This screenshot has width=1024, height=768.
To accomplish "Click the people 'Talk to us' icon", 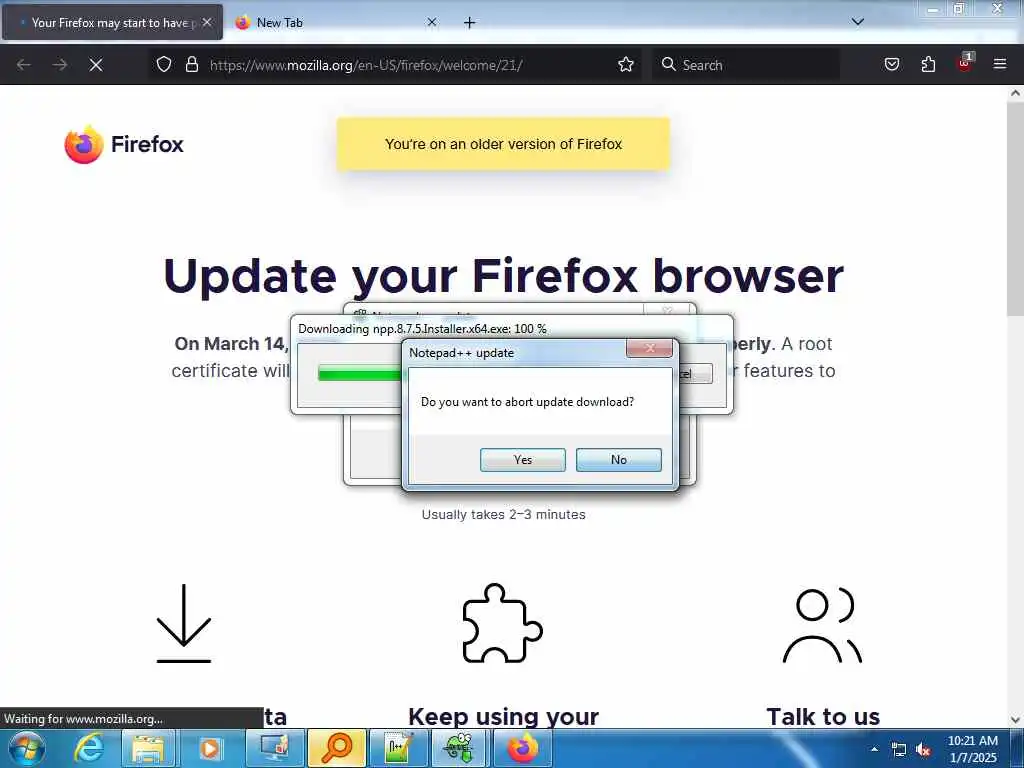I will pos(822,625).
